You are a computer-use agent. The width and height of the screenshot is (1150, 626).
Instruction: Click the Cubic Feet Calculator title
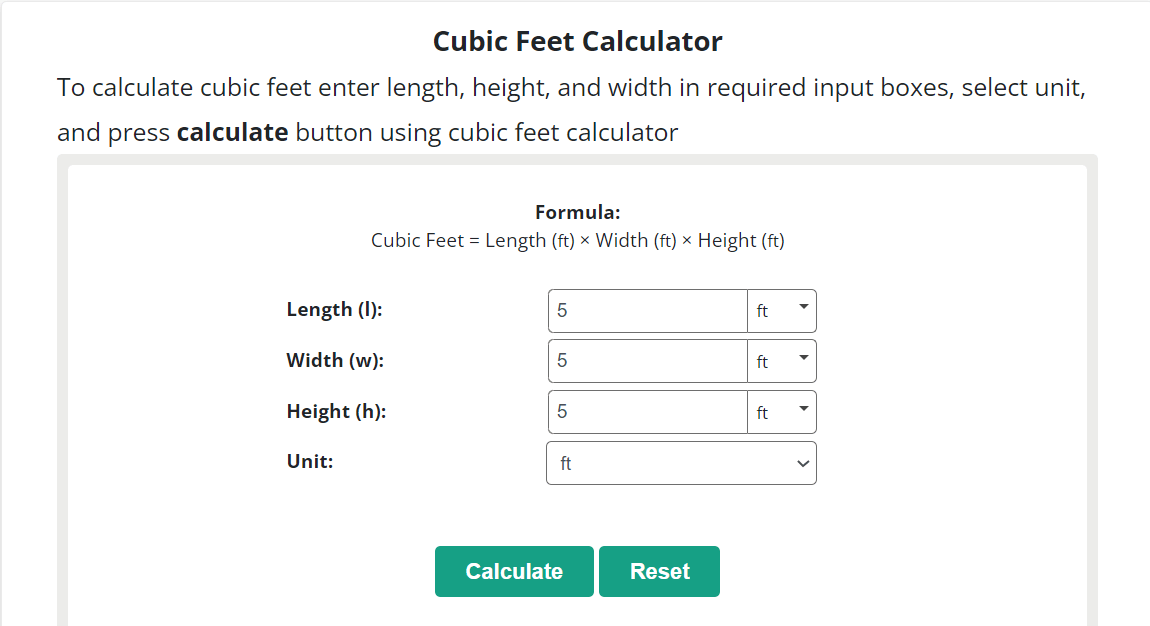577,41
